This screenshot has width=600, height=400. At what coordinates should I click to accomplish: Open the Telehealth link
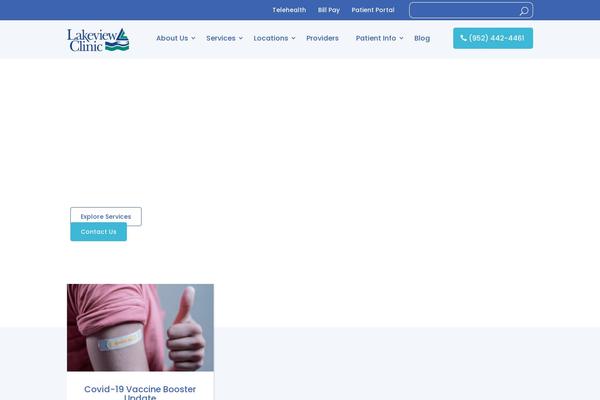(x=289, y=10)
